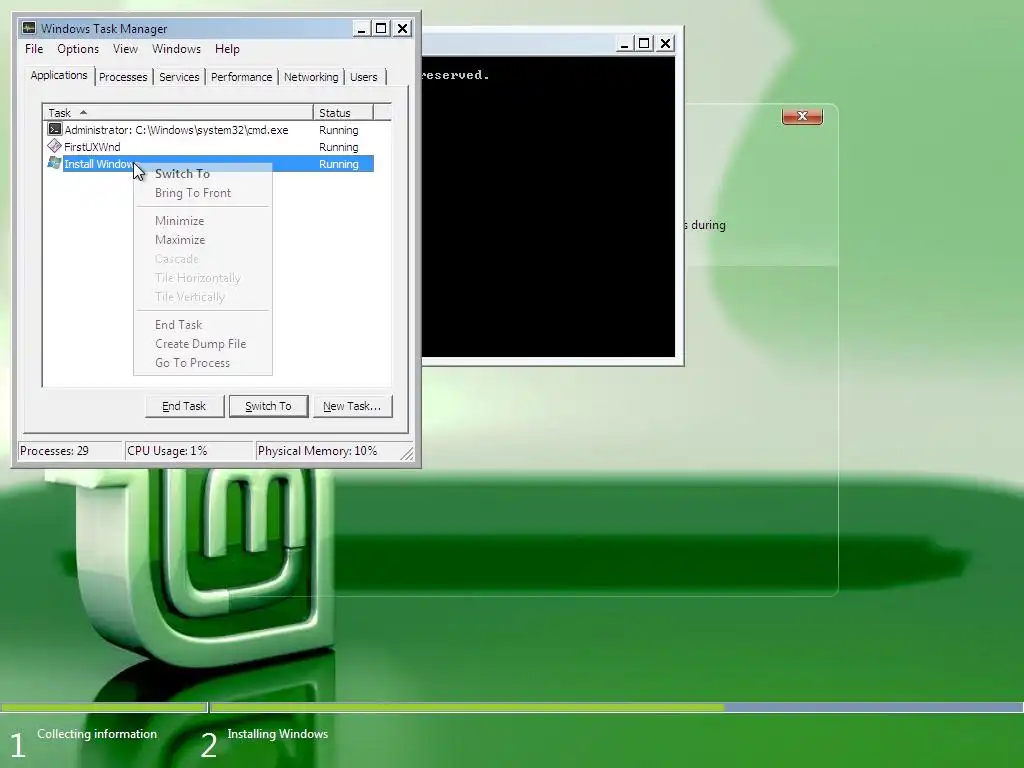Maximize the Windows Task Manager window

click(x=381, y=28)
